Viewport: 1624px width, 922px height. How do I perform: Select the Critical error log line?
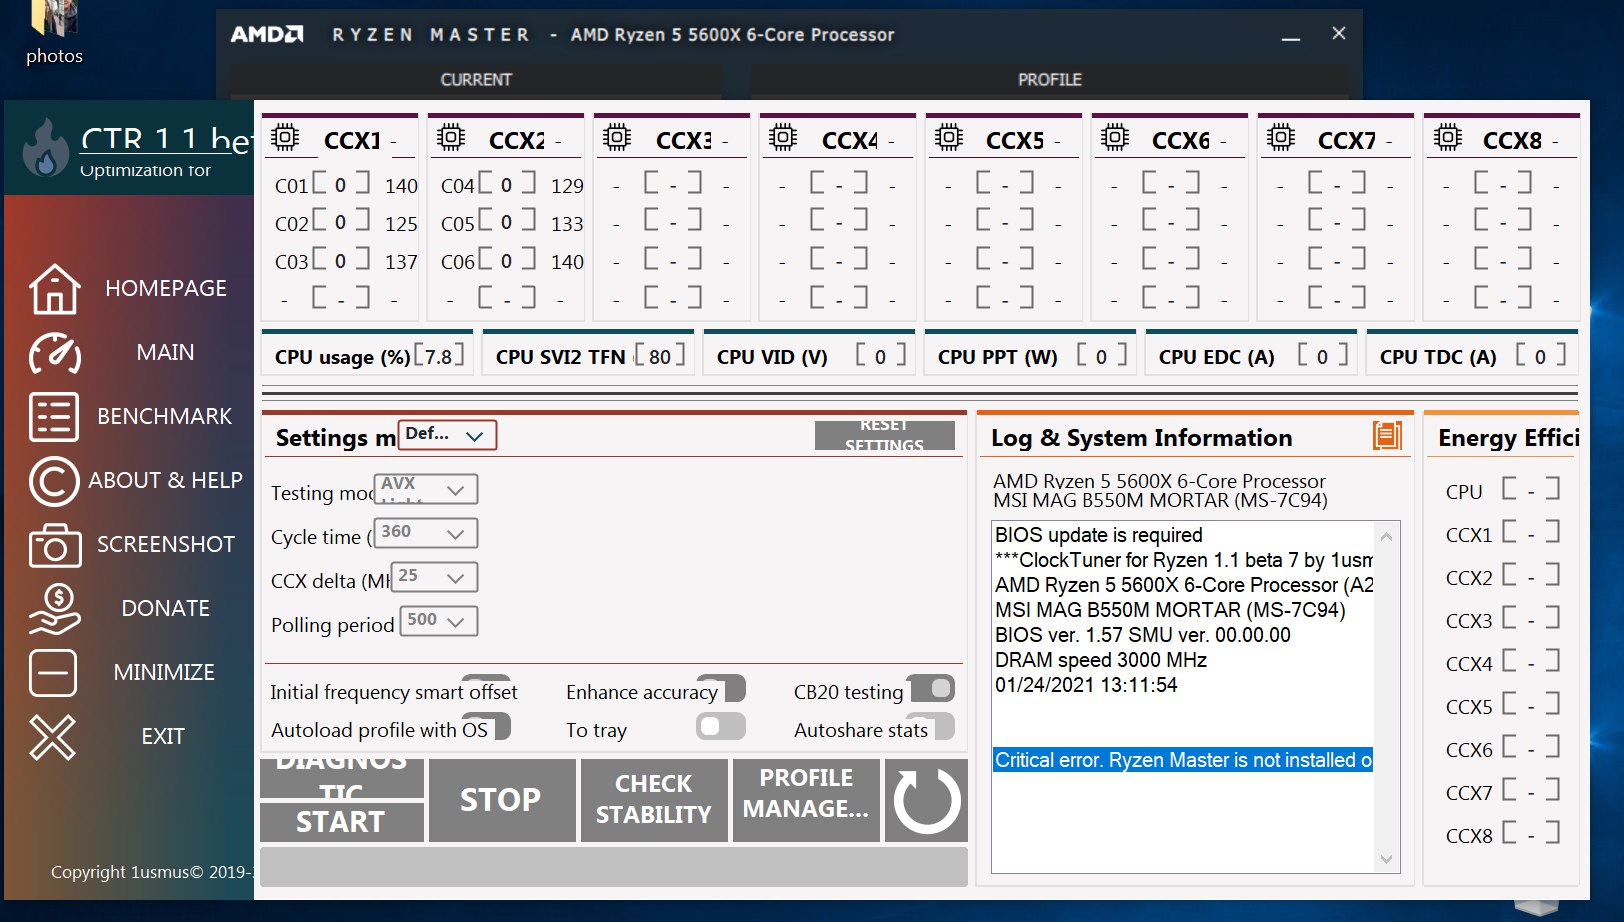point(1183,760)
